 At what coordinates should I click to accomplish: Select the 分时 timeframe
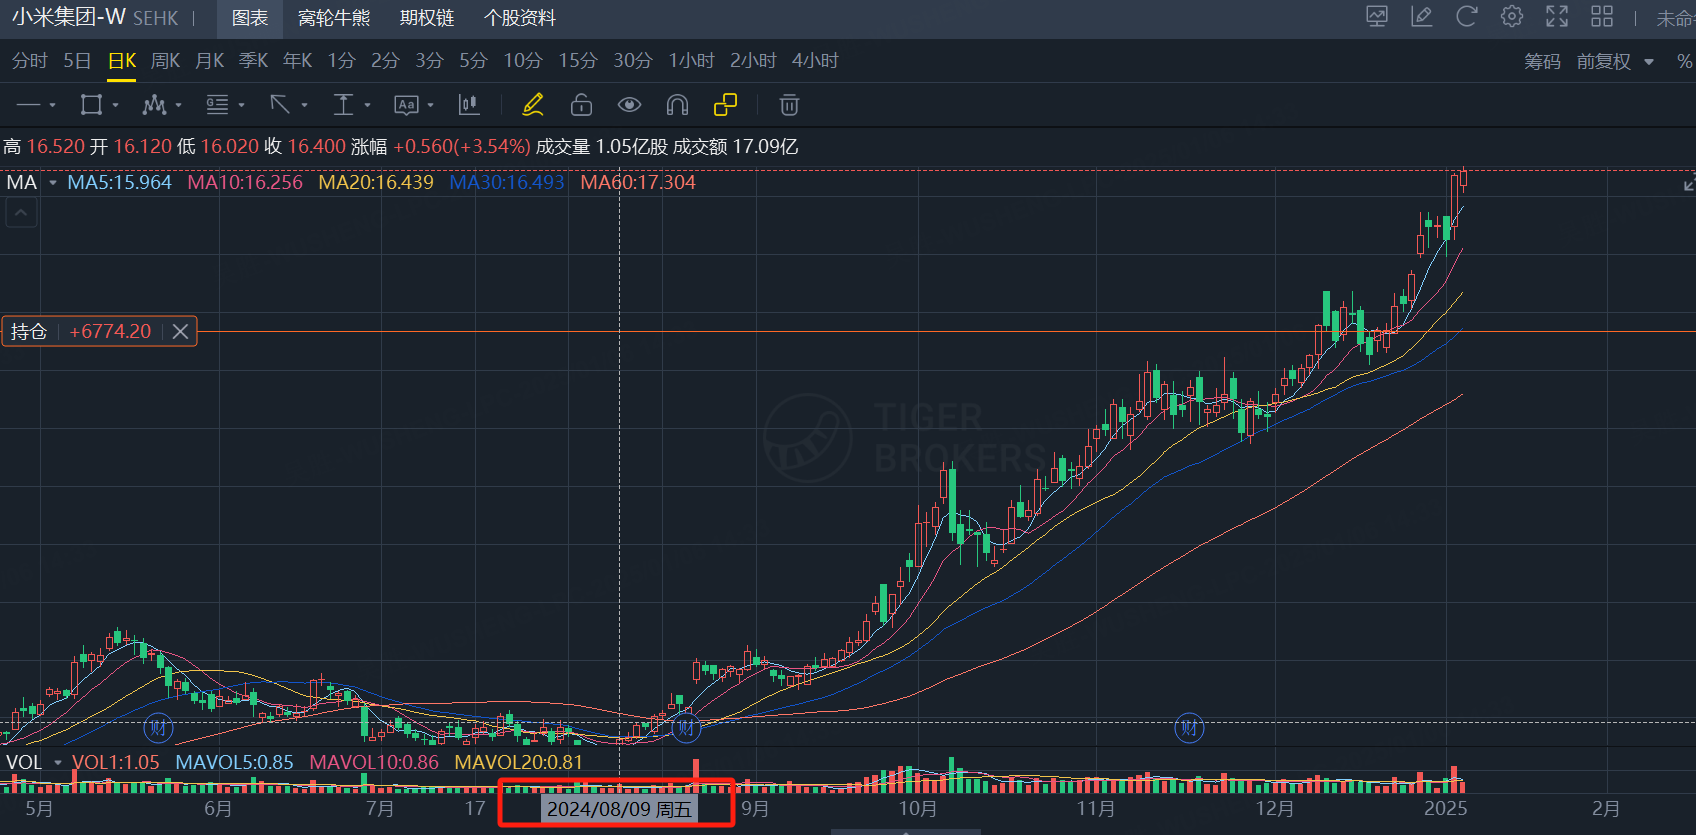click(x=29, y=61)
